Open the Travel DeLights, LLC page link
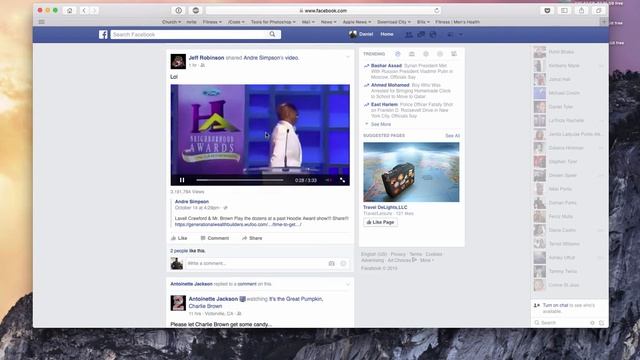 tap(385, 207)
